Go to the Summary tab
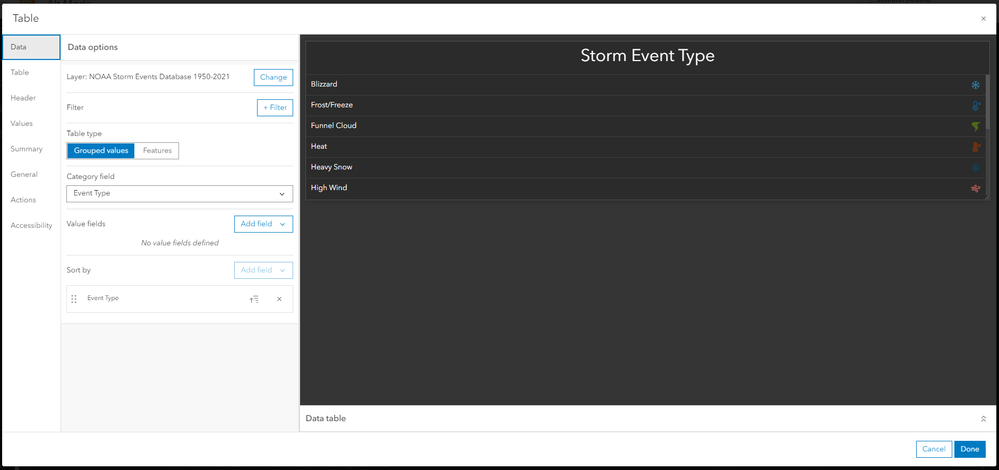999x470 pixels. pos(31,149)
